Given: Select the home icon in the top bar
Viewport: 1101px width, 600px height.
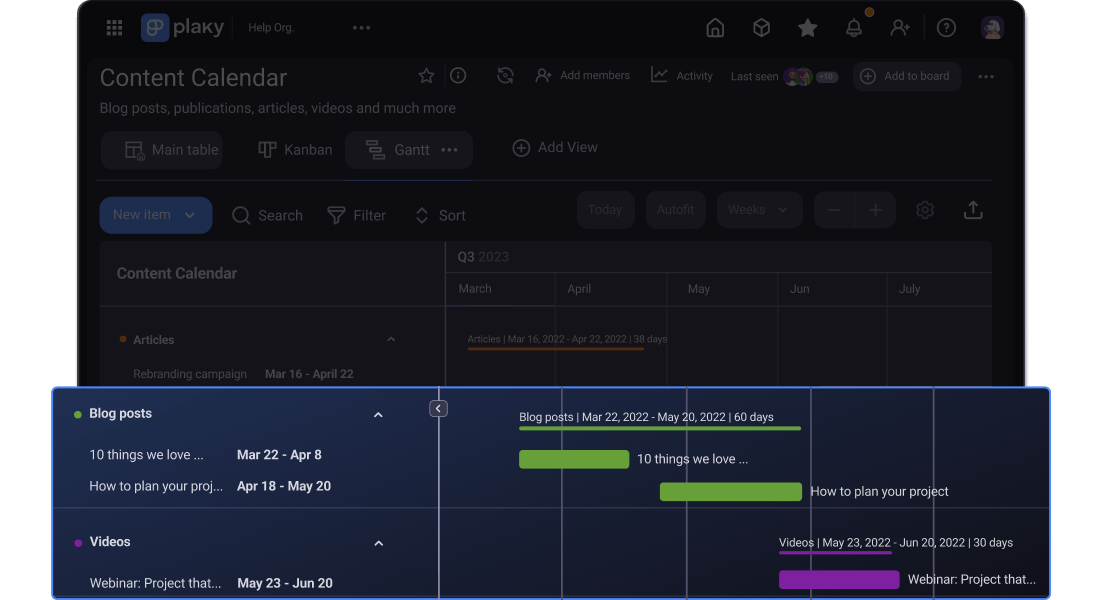Looking at the screenshot, I should coord(715,28).
